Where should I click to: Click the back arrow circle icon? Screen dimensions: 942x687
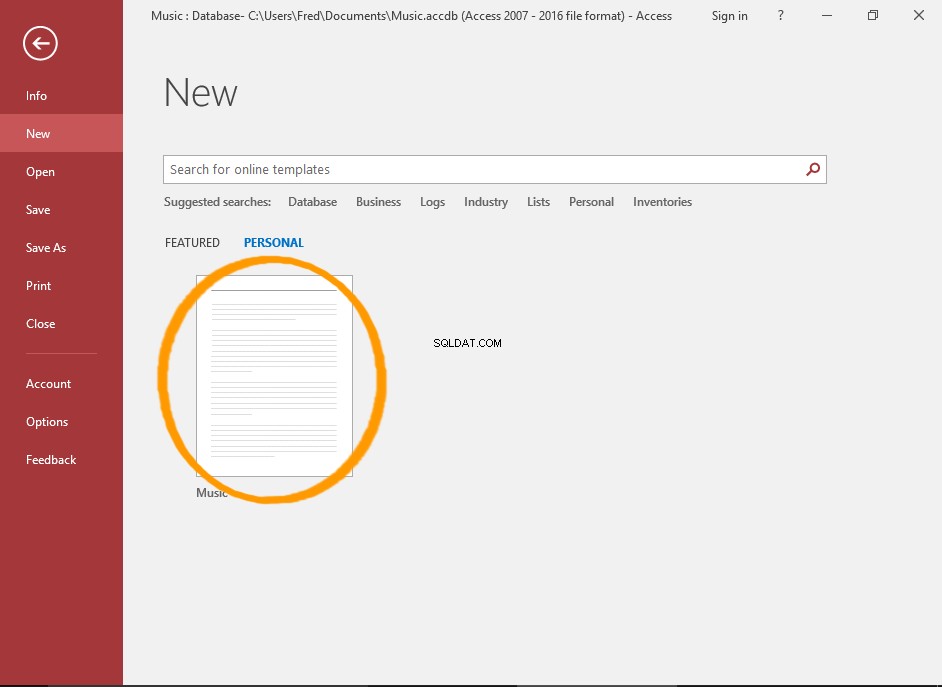tap(40, 43)
